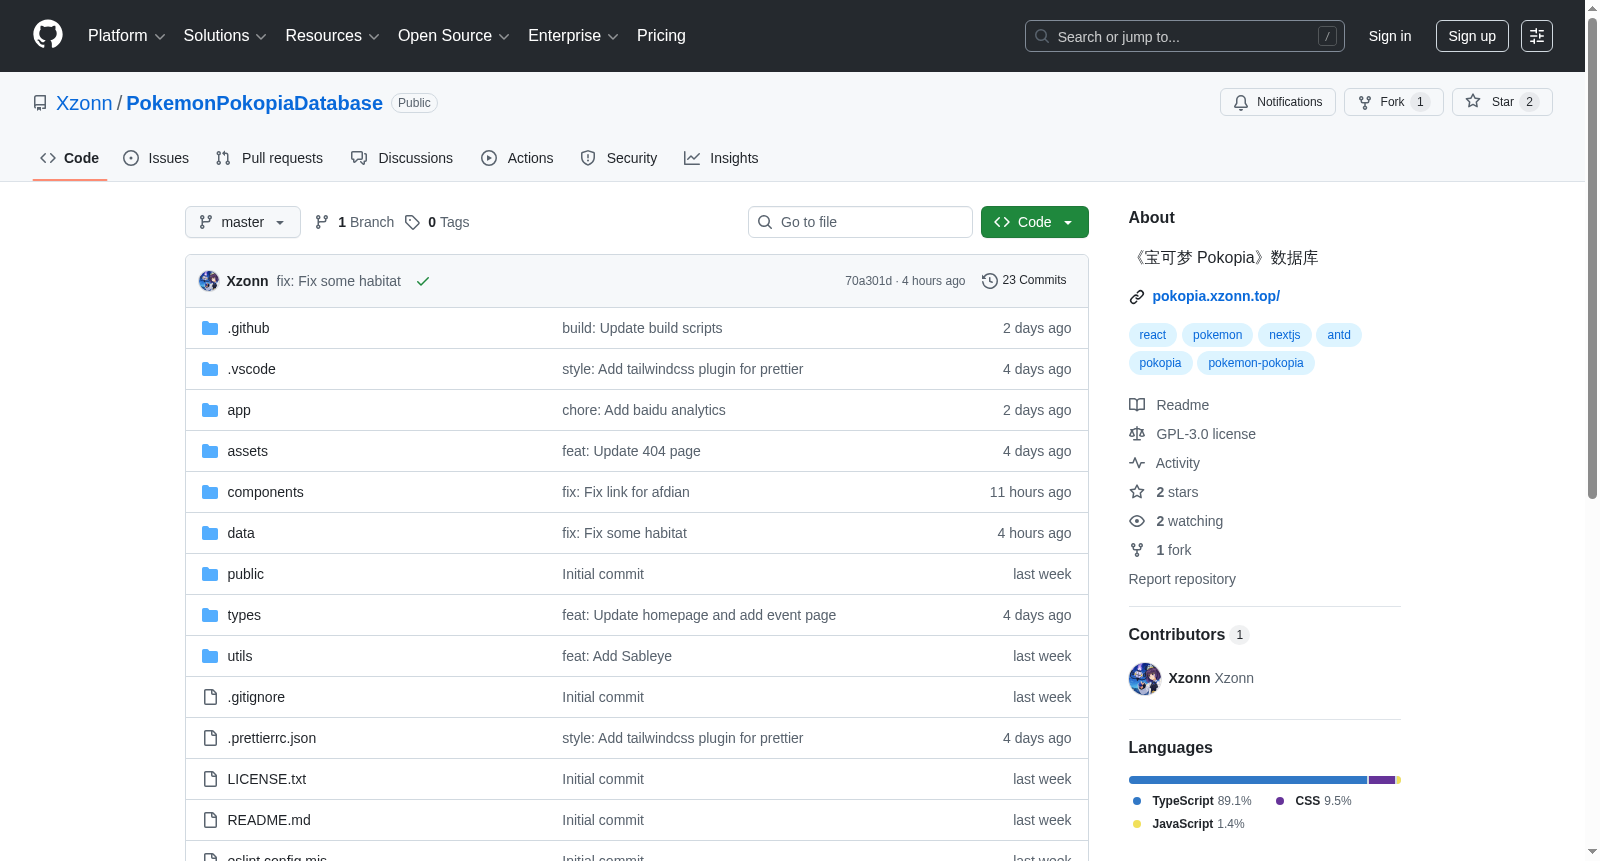Click the types folder icon

coord(210,615)
